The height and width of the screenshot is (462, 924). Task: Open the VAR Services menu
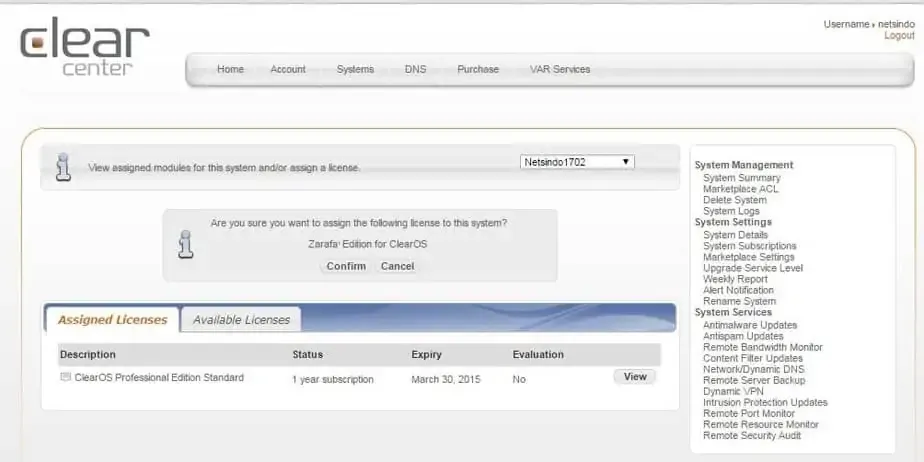(x=560, y=70)
